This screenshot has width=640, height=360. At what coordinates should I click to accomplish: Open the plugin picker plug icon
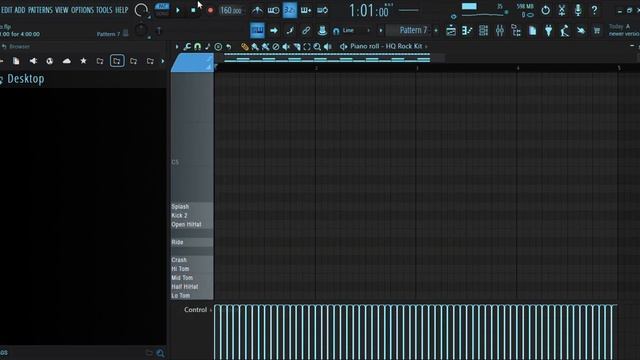(x=549, y=30)
